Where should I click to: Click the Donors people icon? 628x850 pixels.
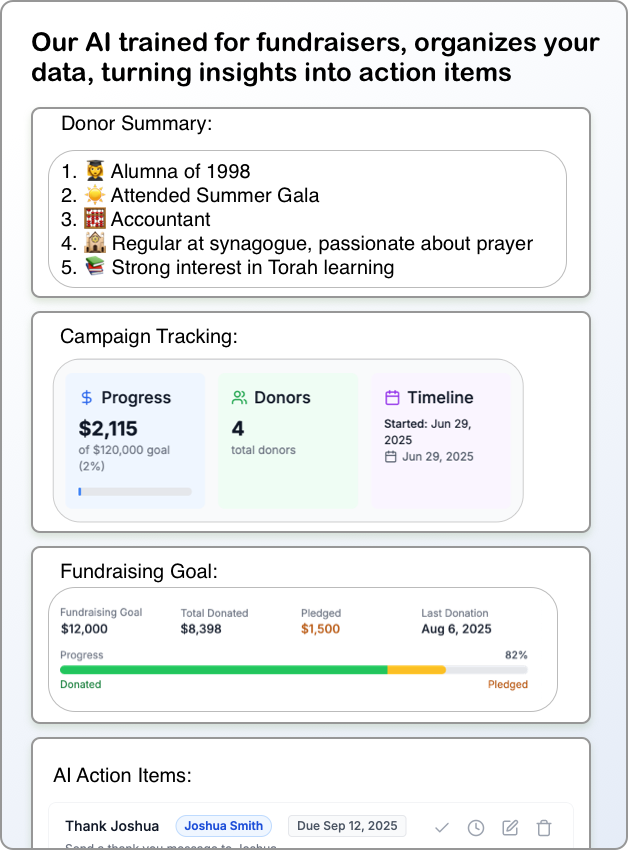tap(239, 398)
